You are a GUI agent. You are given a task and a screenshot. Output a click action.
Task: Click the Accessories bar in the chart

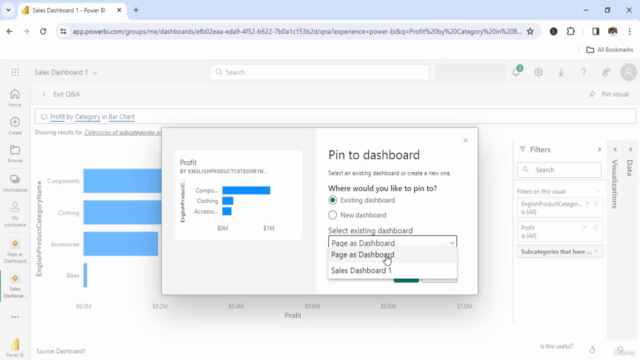click(x=120, y=244)
